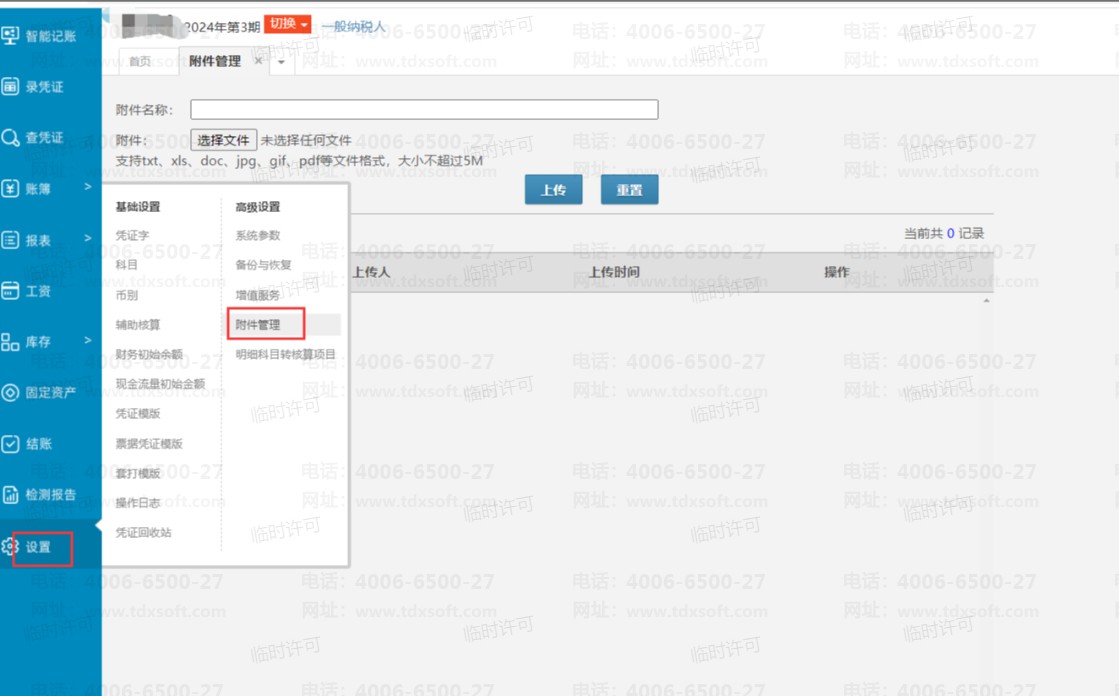Open the 工资 payroll icon
This screenshot has height=696, width=1119.
11,291
